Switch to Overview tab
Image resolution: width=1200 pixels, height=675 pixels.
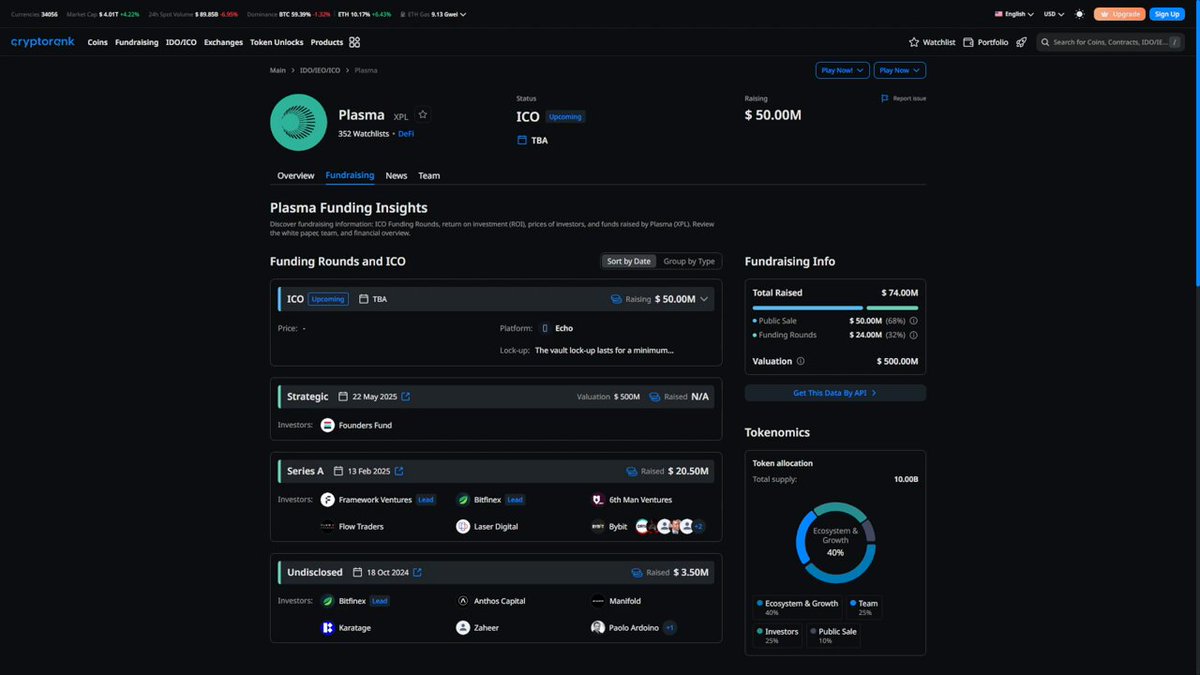tap(296, 175)
